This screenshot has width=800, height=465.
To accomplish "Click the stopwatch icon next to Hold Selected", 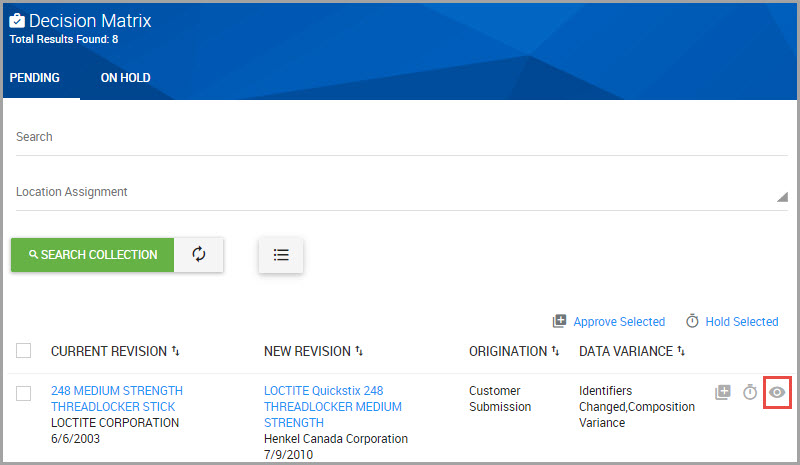I will [x=692, y=321].
